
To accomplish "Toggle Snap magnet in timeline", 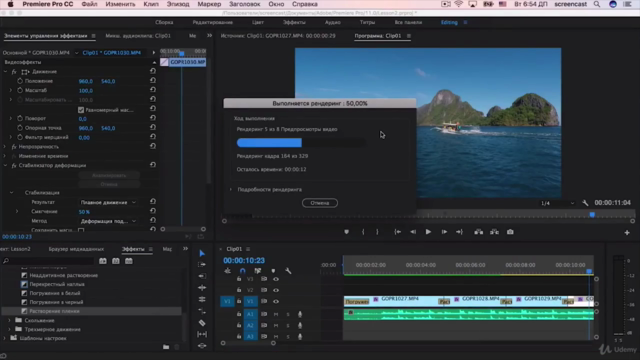I will pyautogui.click(x=242, y=271).
